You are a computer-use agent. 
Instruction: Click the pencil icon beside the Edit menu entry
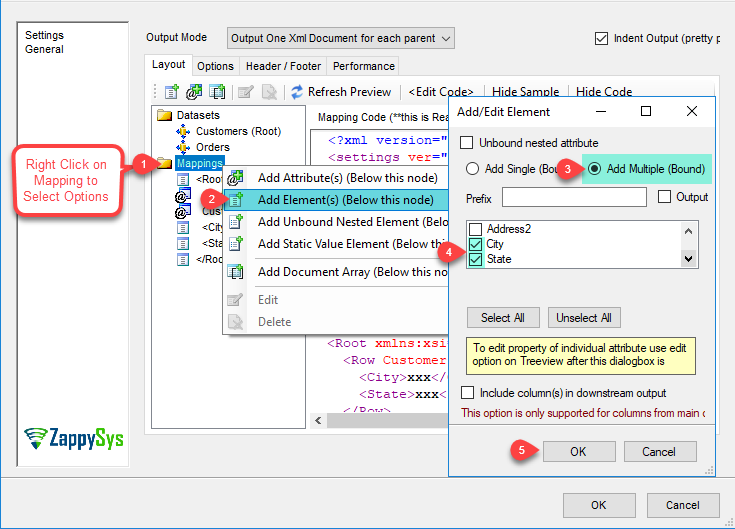pyautogui.click(x=235, y=300)
